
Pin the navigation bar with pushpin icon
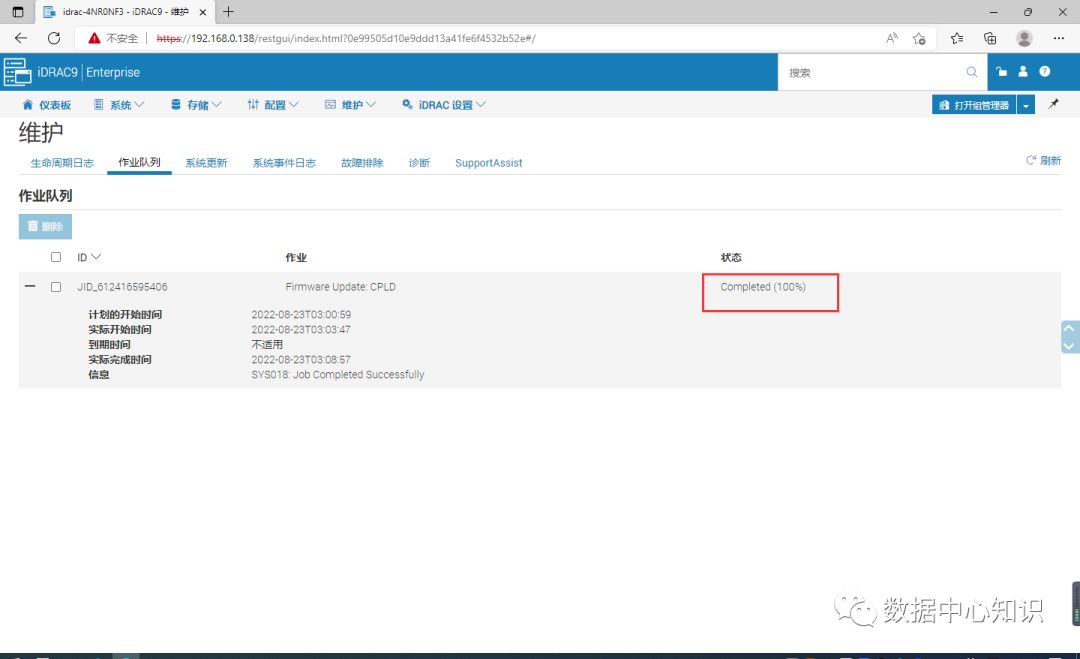(x=1053, y=104)
